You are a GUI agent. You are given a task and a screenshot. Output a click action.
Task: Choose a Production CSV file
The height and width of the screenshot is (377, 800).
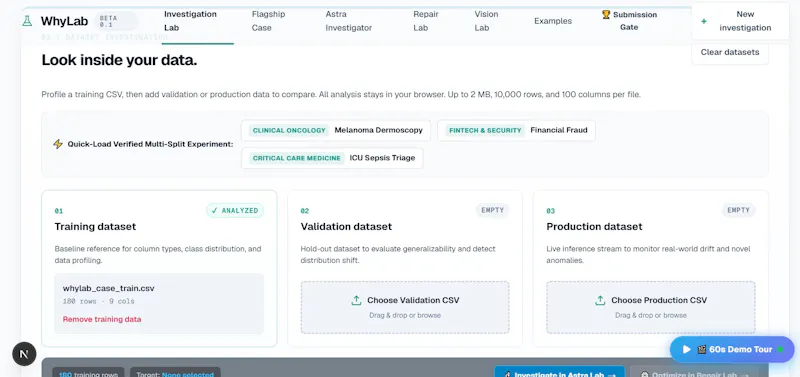pos(651,307)
